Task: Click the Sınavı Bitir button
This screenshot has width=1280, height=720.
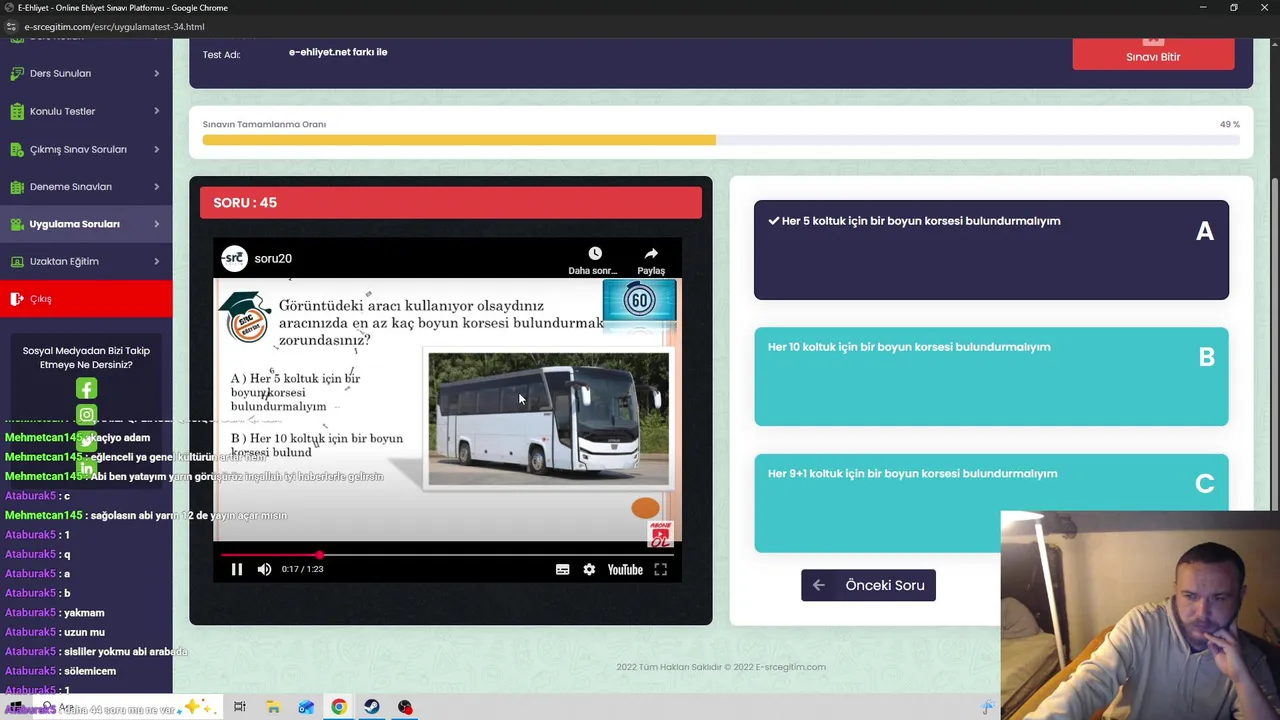Action: click(x=1153, y=54)
